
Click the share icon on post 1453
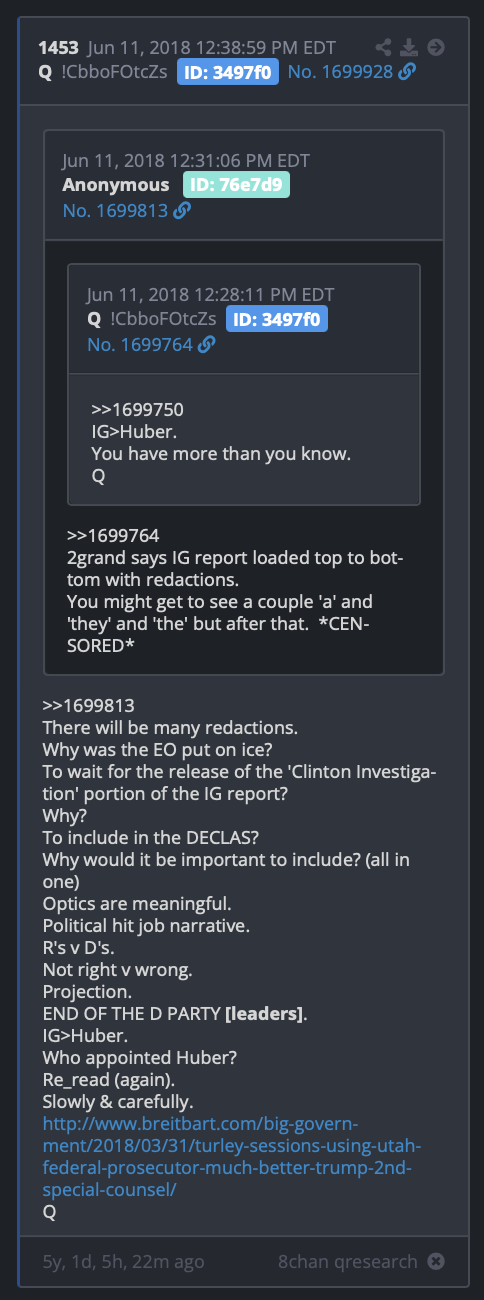pos(384,47)
